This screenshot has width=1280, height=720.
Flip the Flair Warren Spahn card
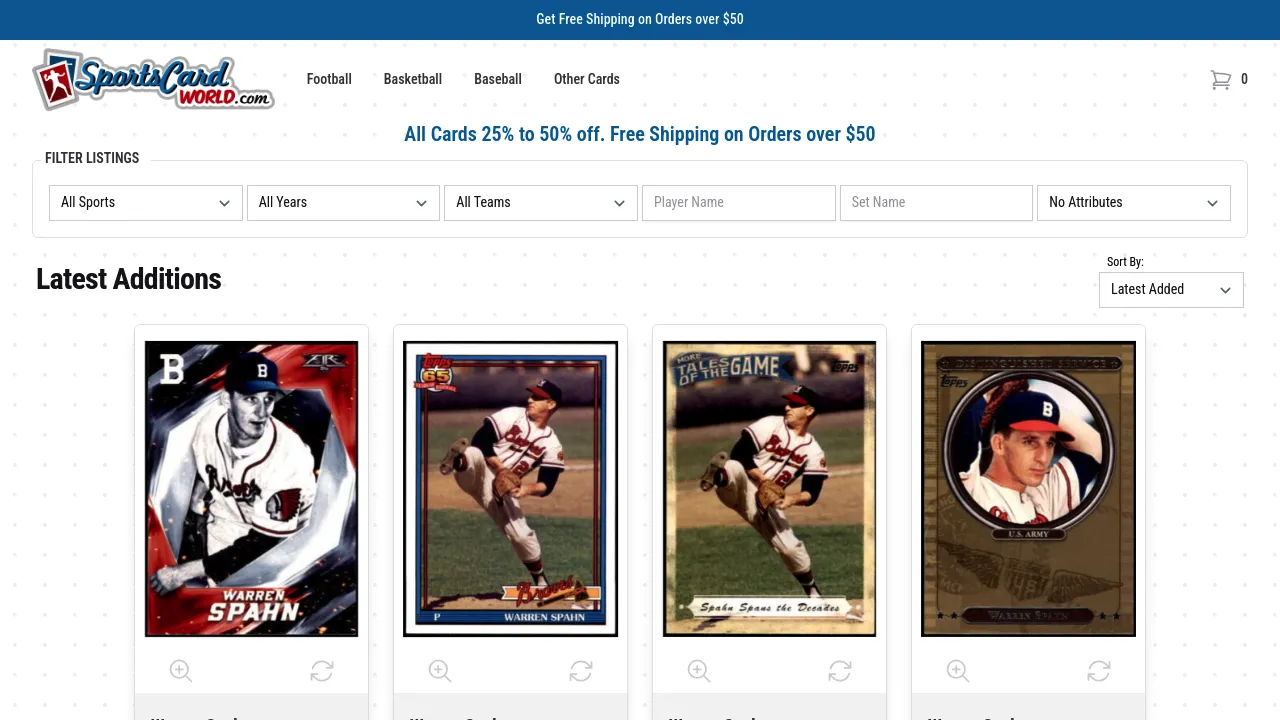pos(322,671)
